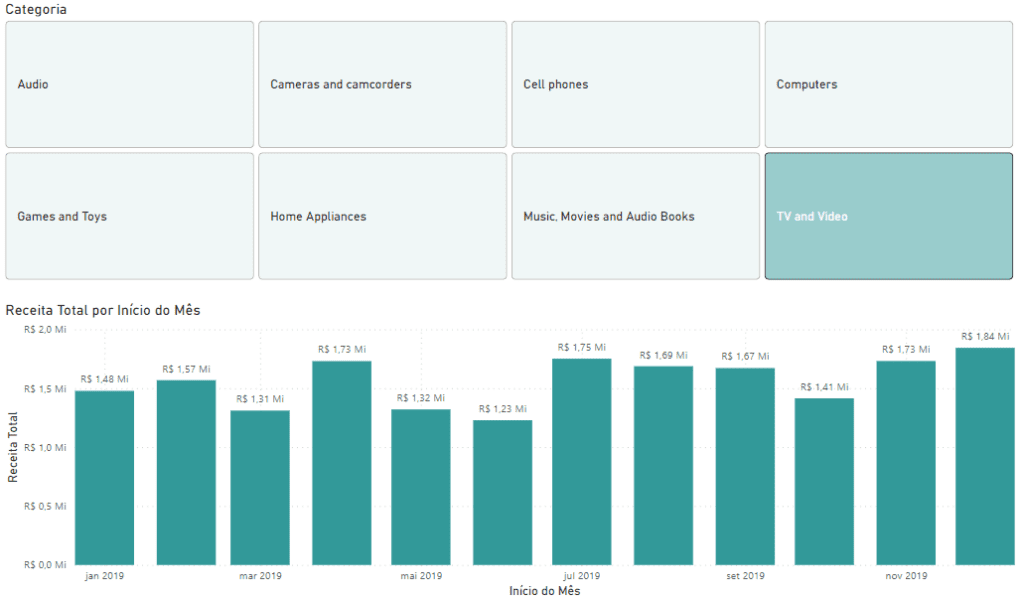This screenshot has width=1024, height=600.
Task: Click the 'Início do Mês' x-axis title
Action: (545, 591)
